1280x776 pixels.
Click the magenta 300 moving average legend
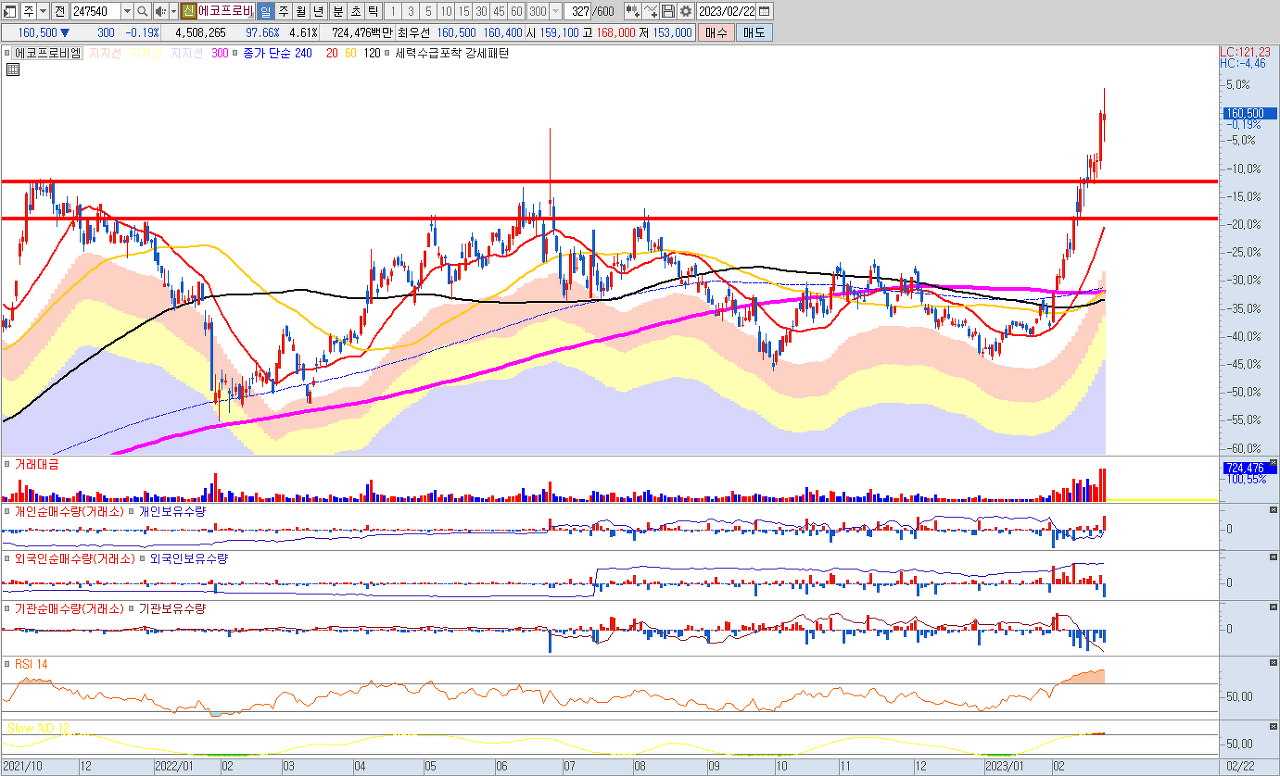pos(220,53)
